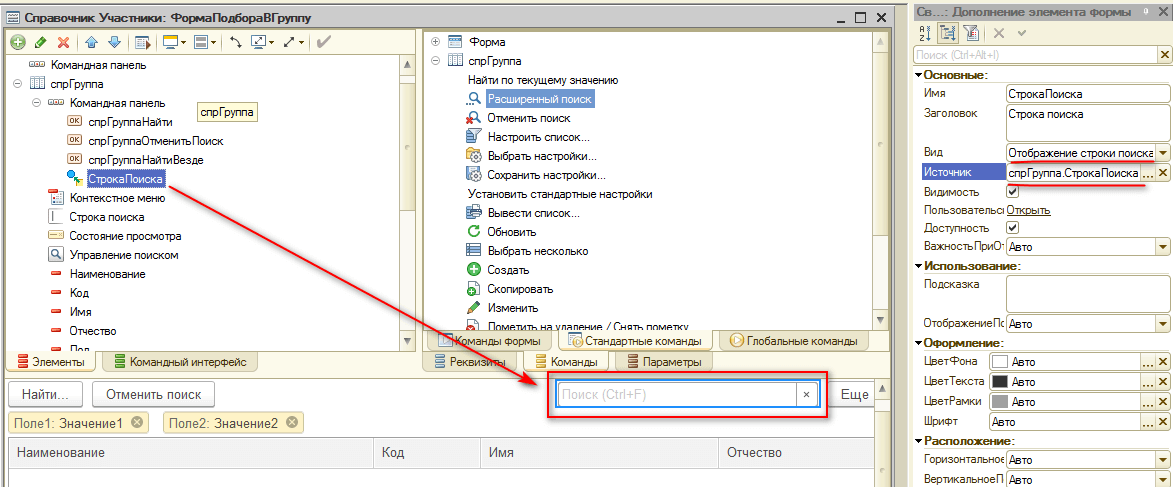
Task: Click the red Delete element icon
Action: click(x=63, y=42)
